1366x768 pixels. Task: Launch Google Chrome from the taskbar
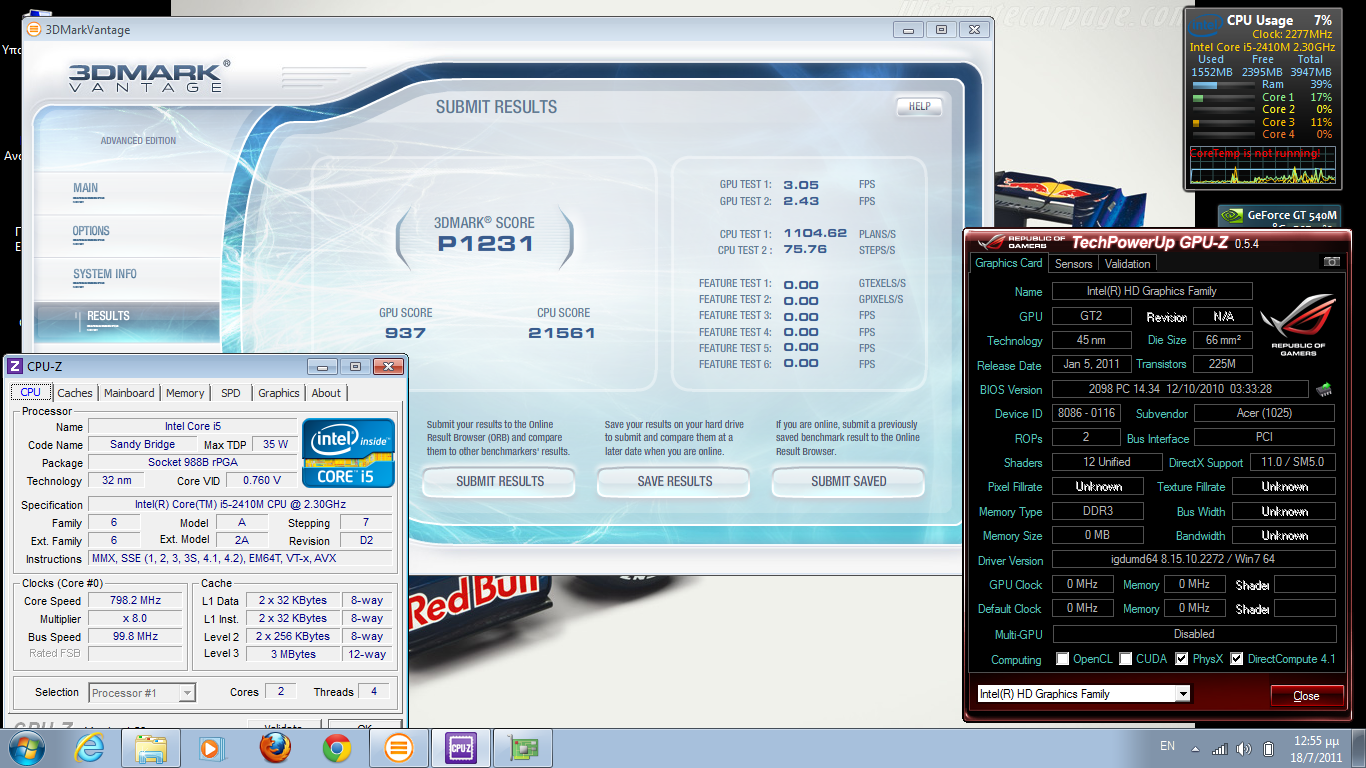[337, 748]
